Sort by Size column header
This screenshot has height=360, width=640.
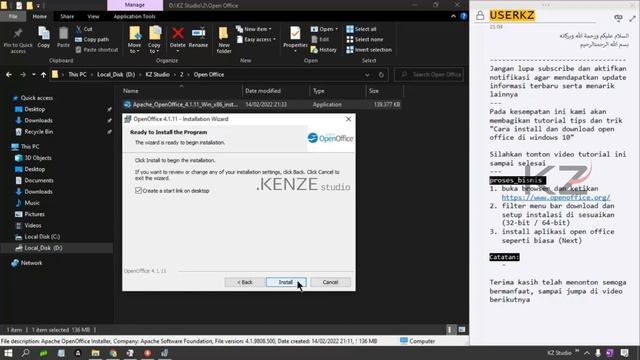[x=384, y=91]
